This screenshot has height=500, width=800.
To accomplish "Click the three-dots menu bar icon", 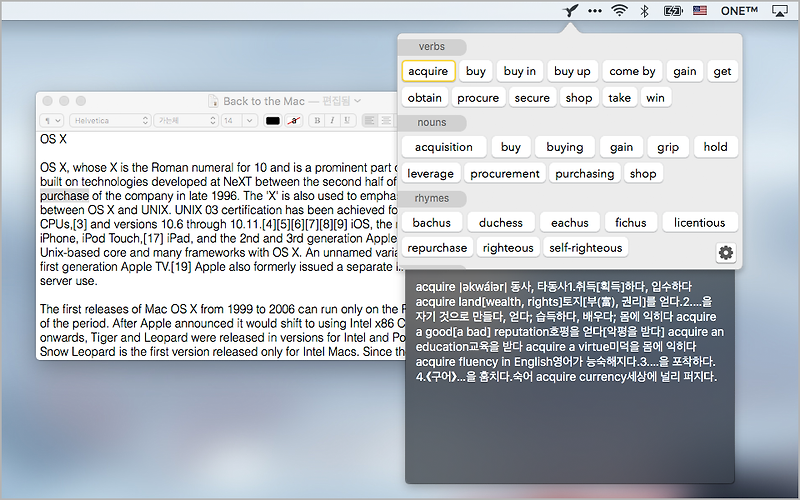I will 594,11.
